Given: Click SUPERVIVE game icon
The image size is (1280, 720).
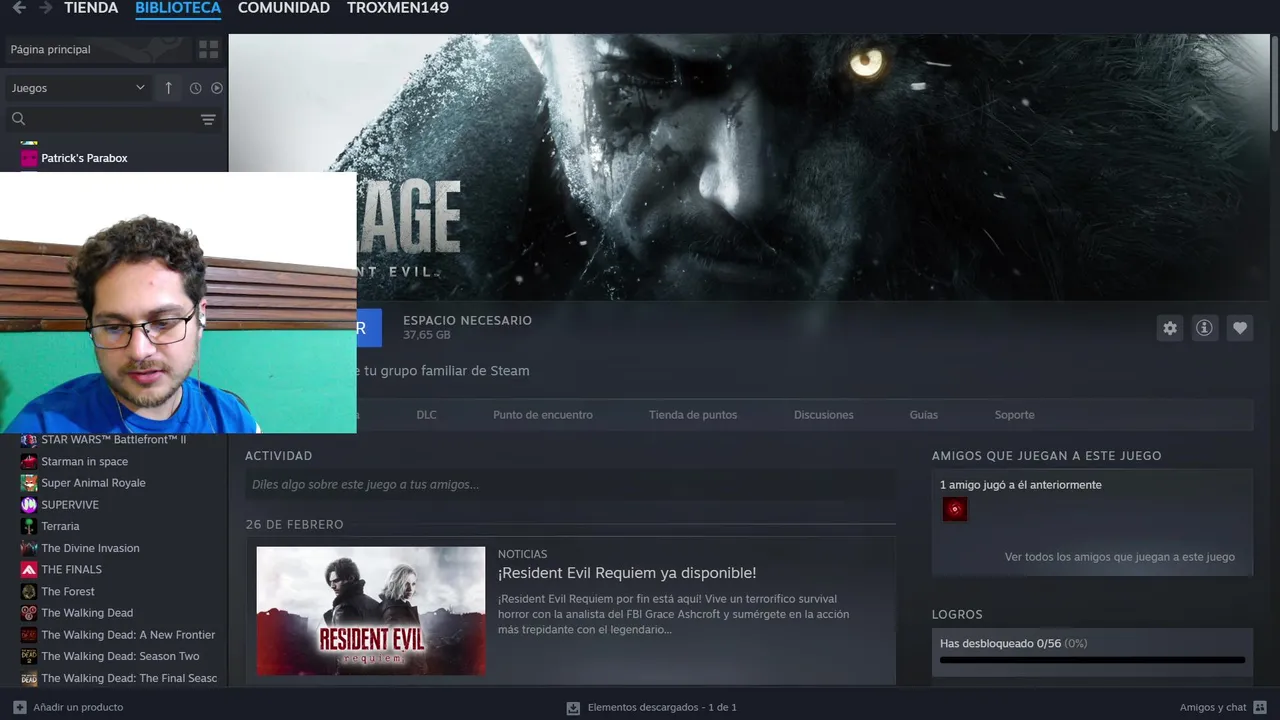Looking at the screenshot, I should pos(29,504).
